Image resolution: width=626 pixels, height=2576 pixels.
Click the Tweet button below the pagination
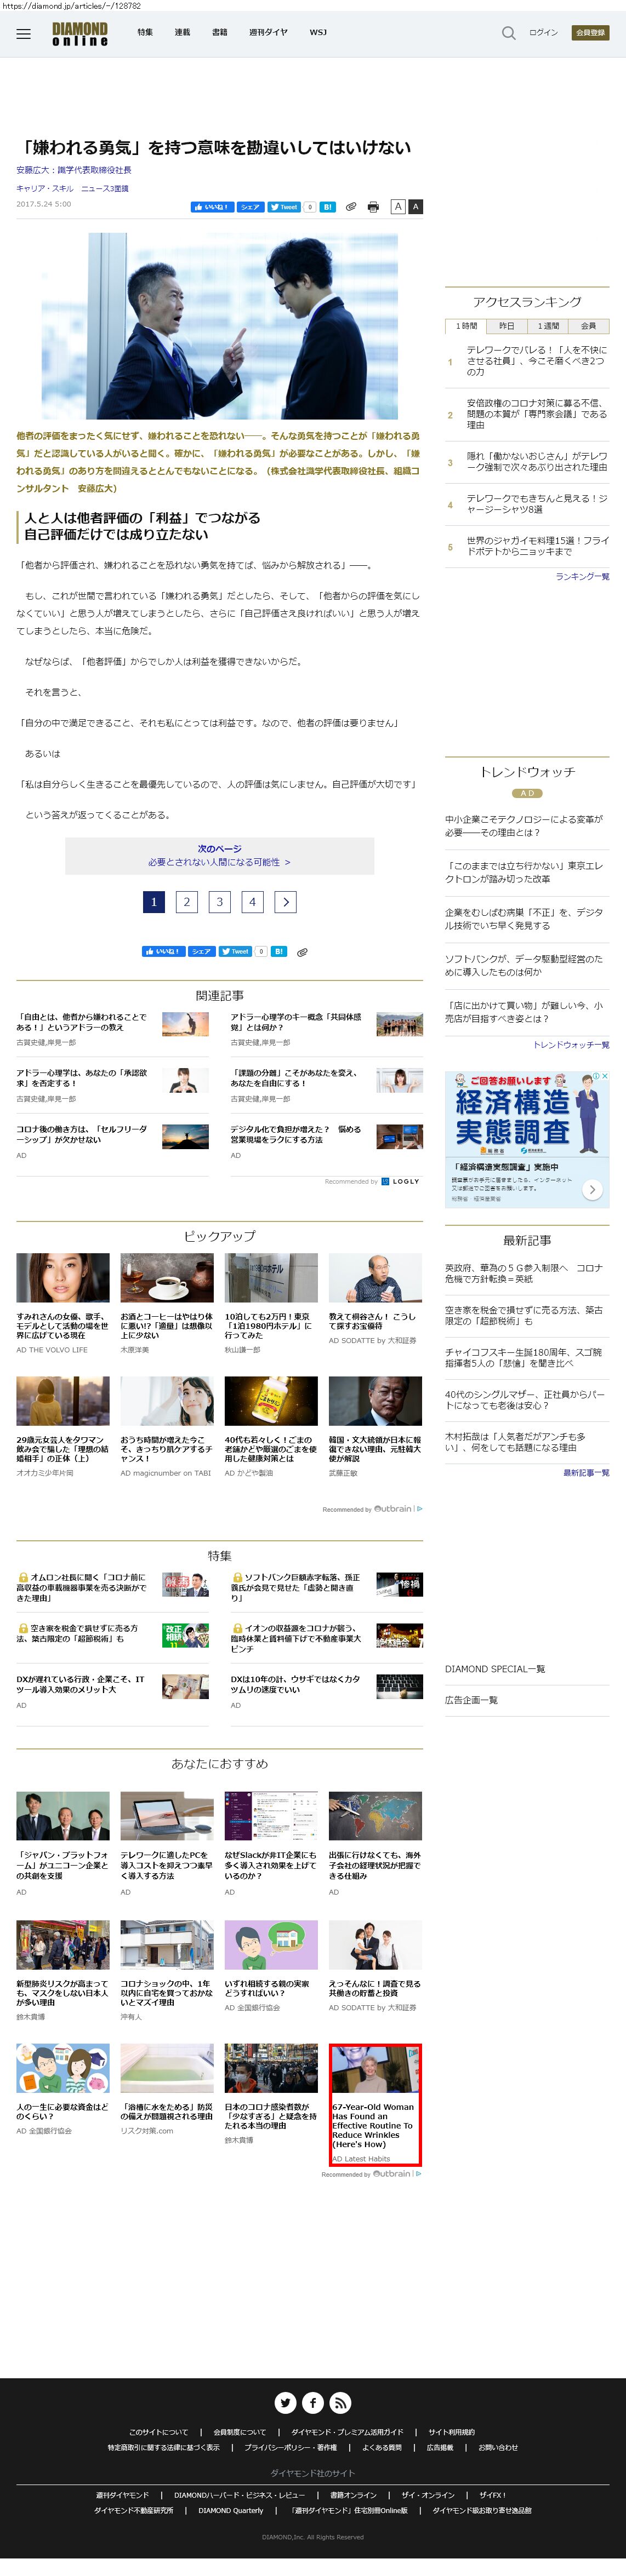(235, 951)
